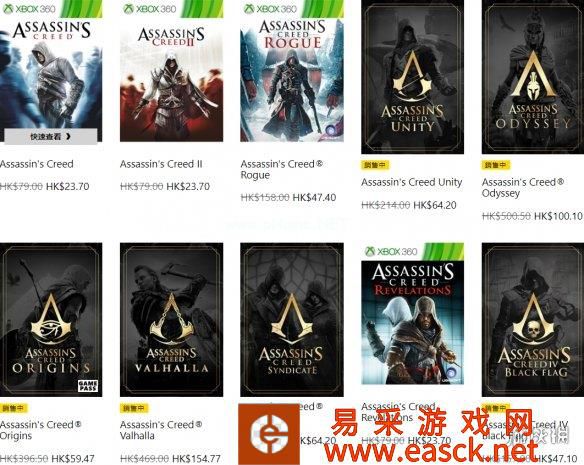Click the yellow sale badge under Valhalla
Viewport: 584px width, 465px height.
coord(134,408)
